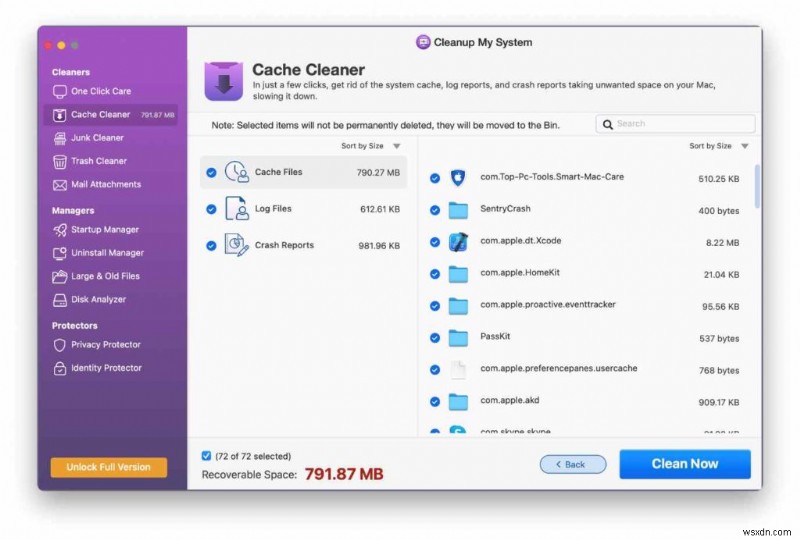Deselect the com.apple.HomeKit checkbox
Viewport: 800px width, 540px height.
coord(435,274)
